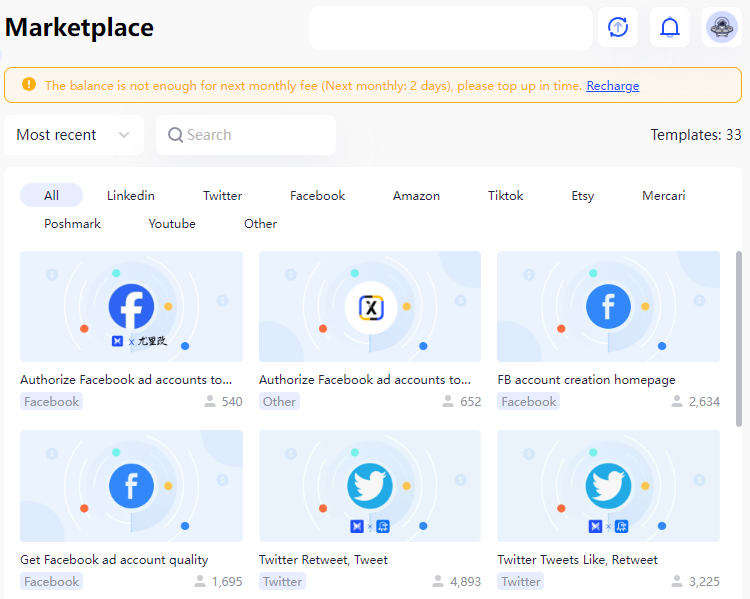Screen dimensions: 750x599
Task: Select the All category tab
Action: pyautogui.click(x=51, y=195)
